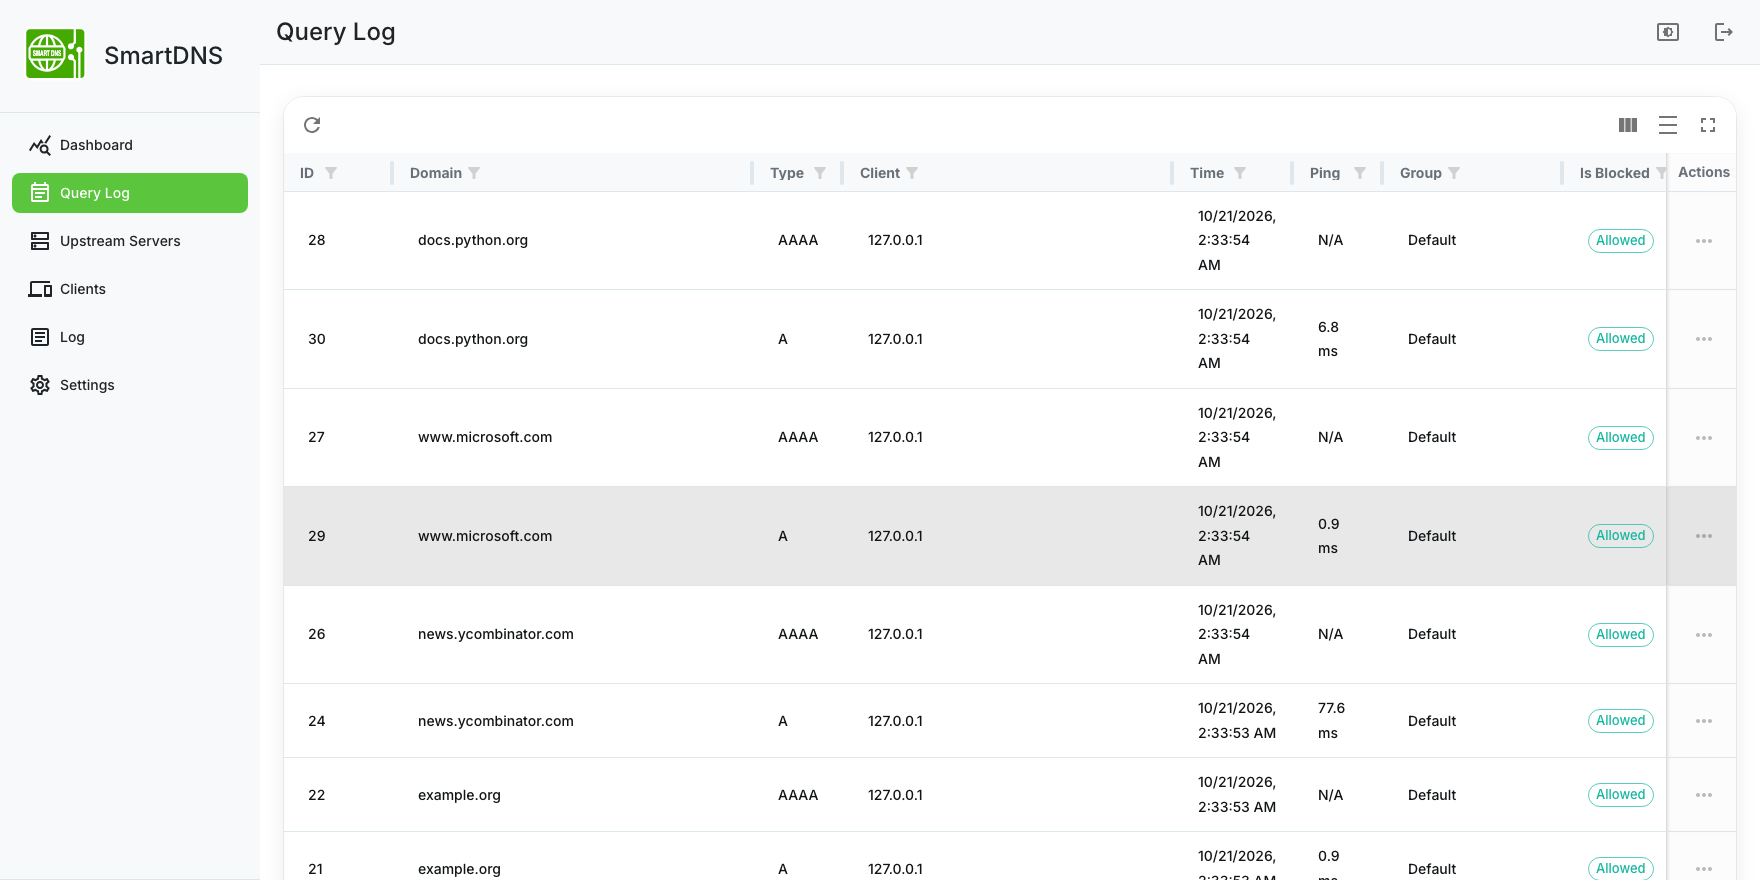Open actions menu for row ID 24

pos(1704,721)
